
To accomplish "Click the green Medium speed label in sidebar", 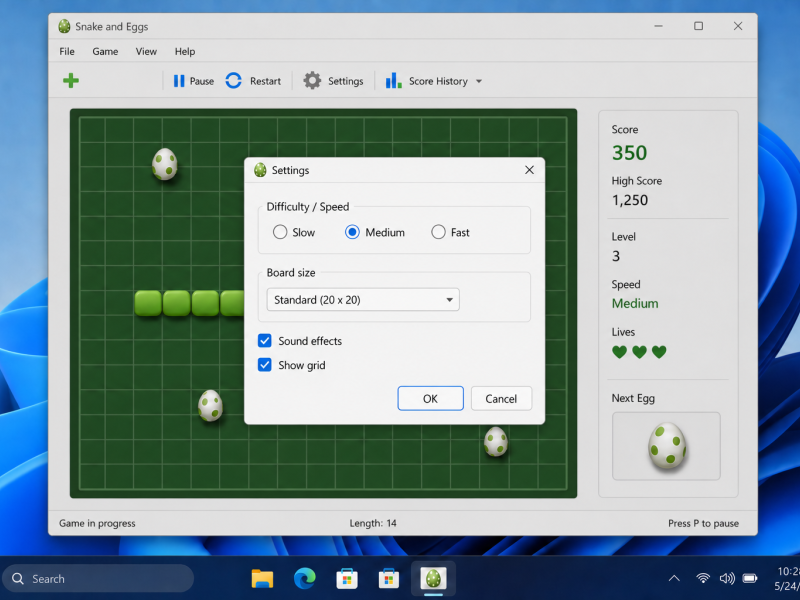I will [x=635, y=304].
